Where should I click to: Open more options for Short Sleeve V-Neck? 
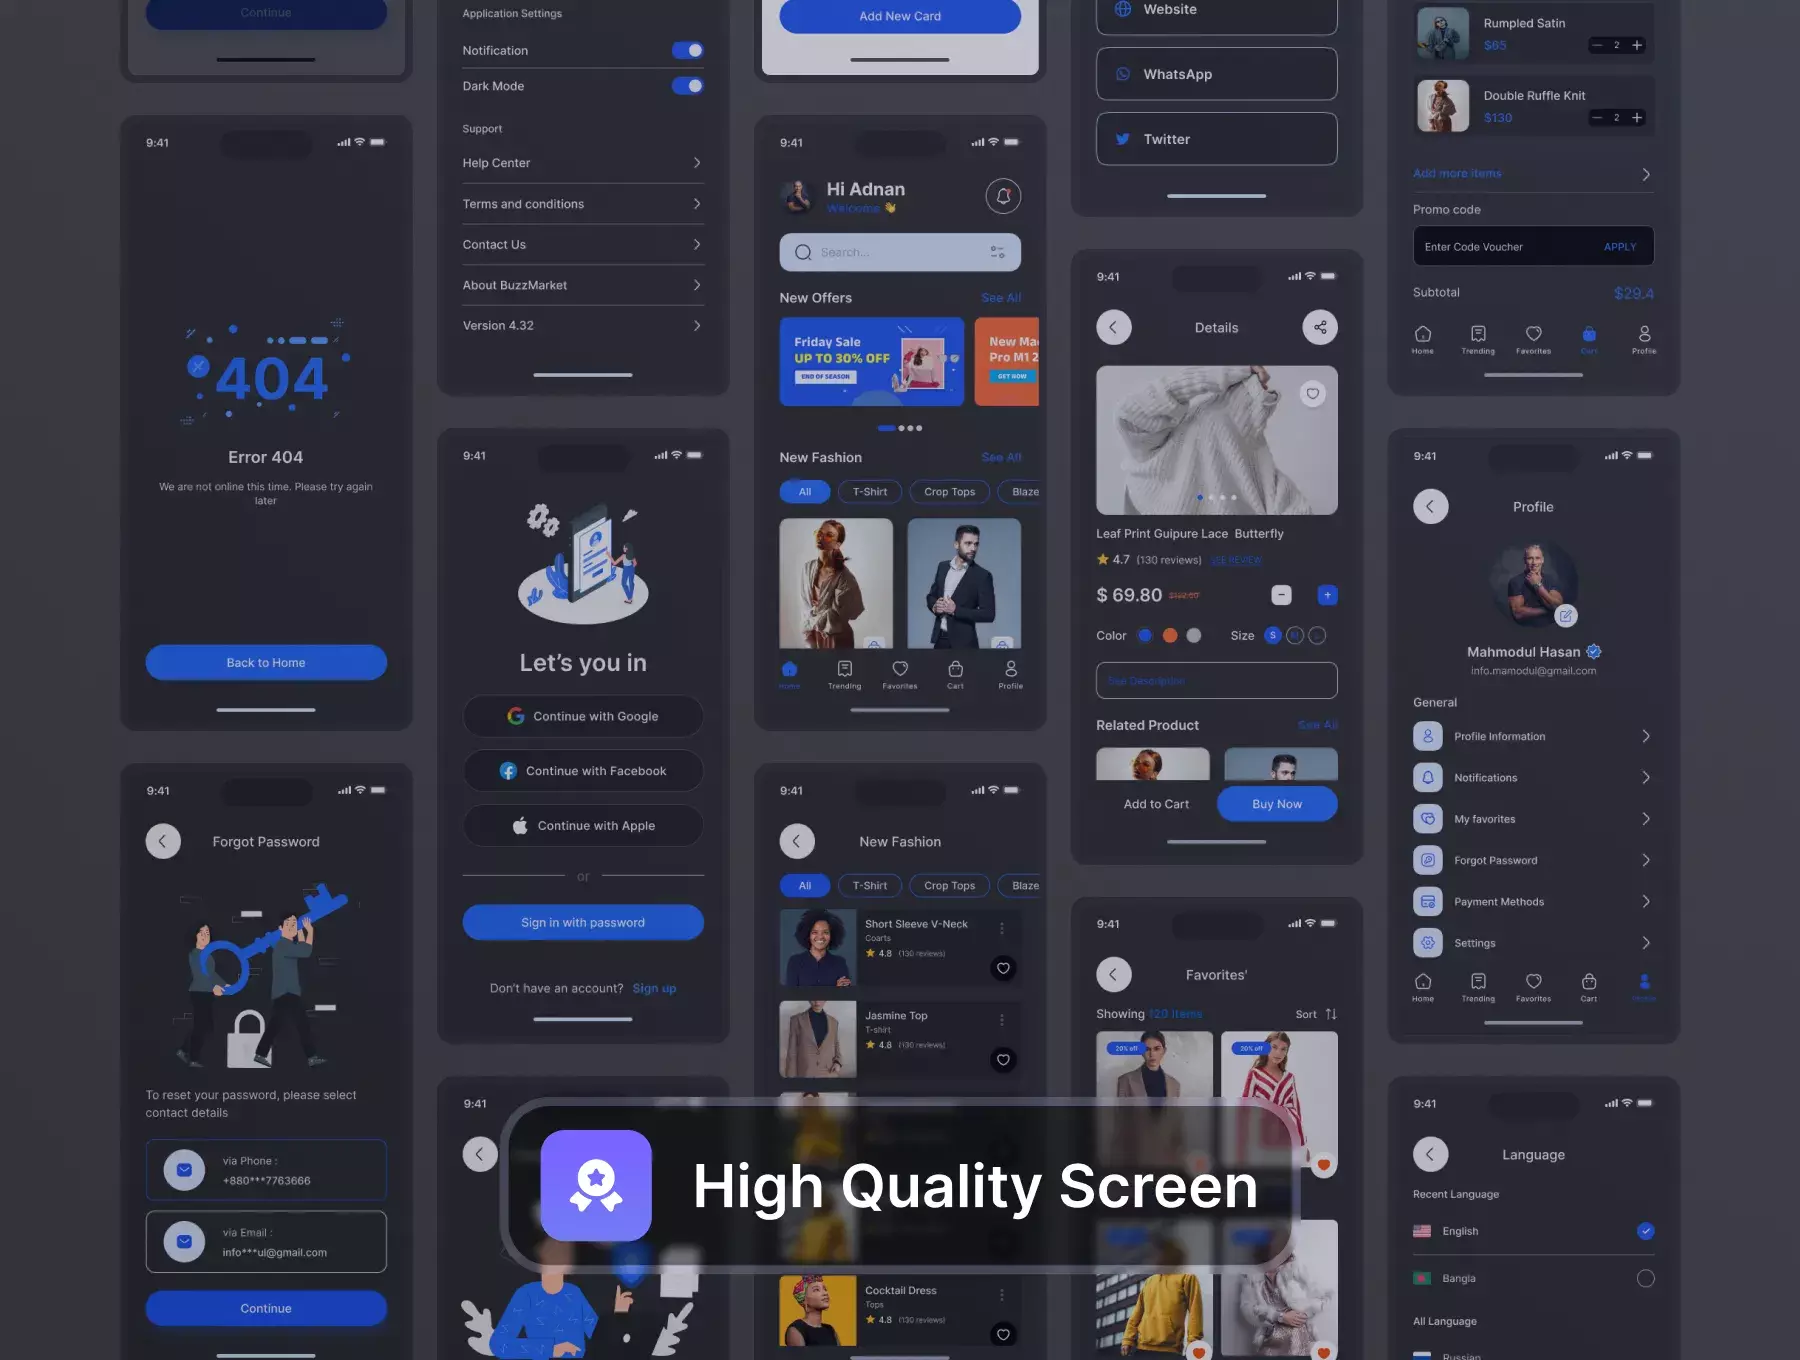point(1002,929)
